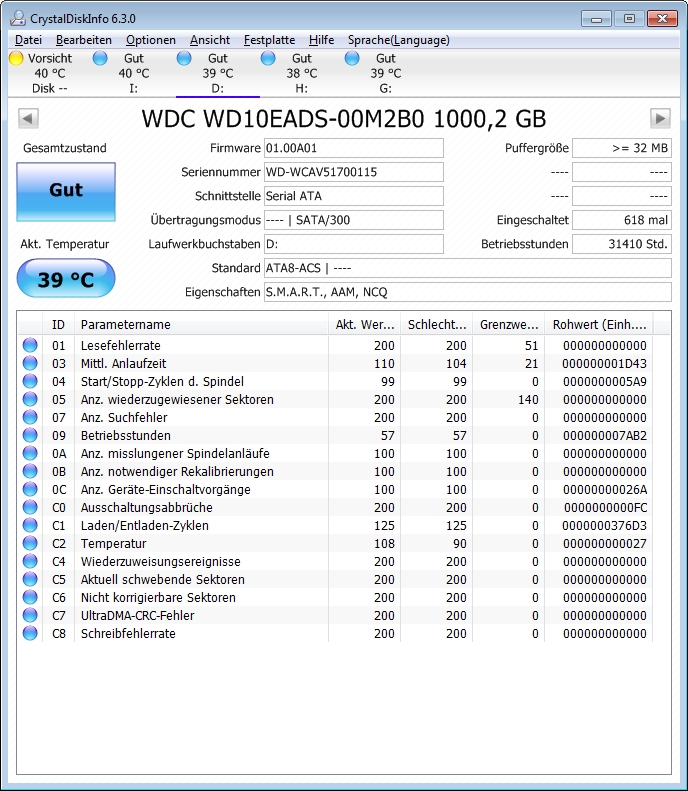Open the Bearbeiten menu
This screenshot has height=791, width=688.
pyautogui.click(x=84, y=40)
